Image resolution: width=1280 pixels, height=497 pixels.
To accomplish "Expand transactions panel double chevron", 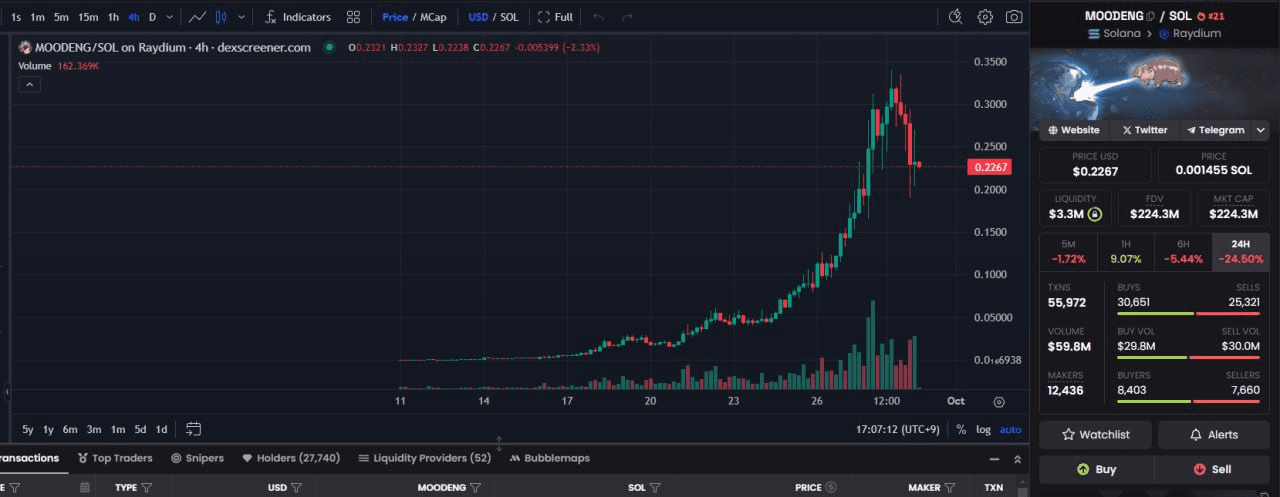I will [1017, 459].
